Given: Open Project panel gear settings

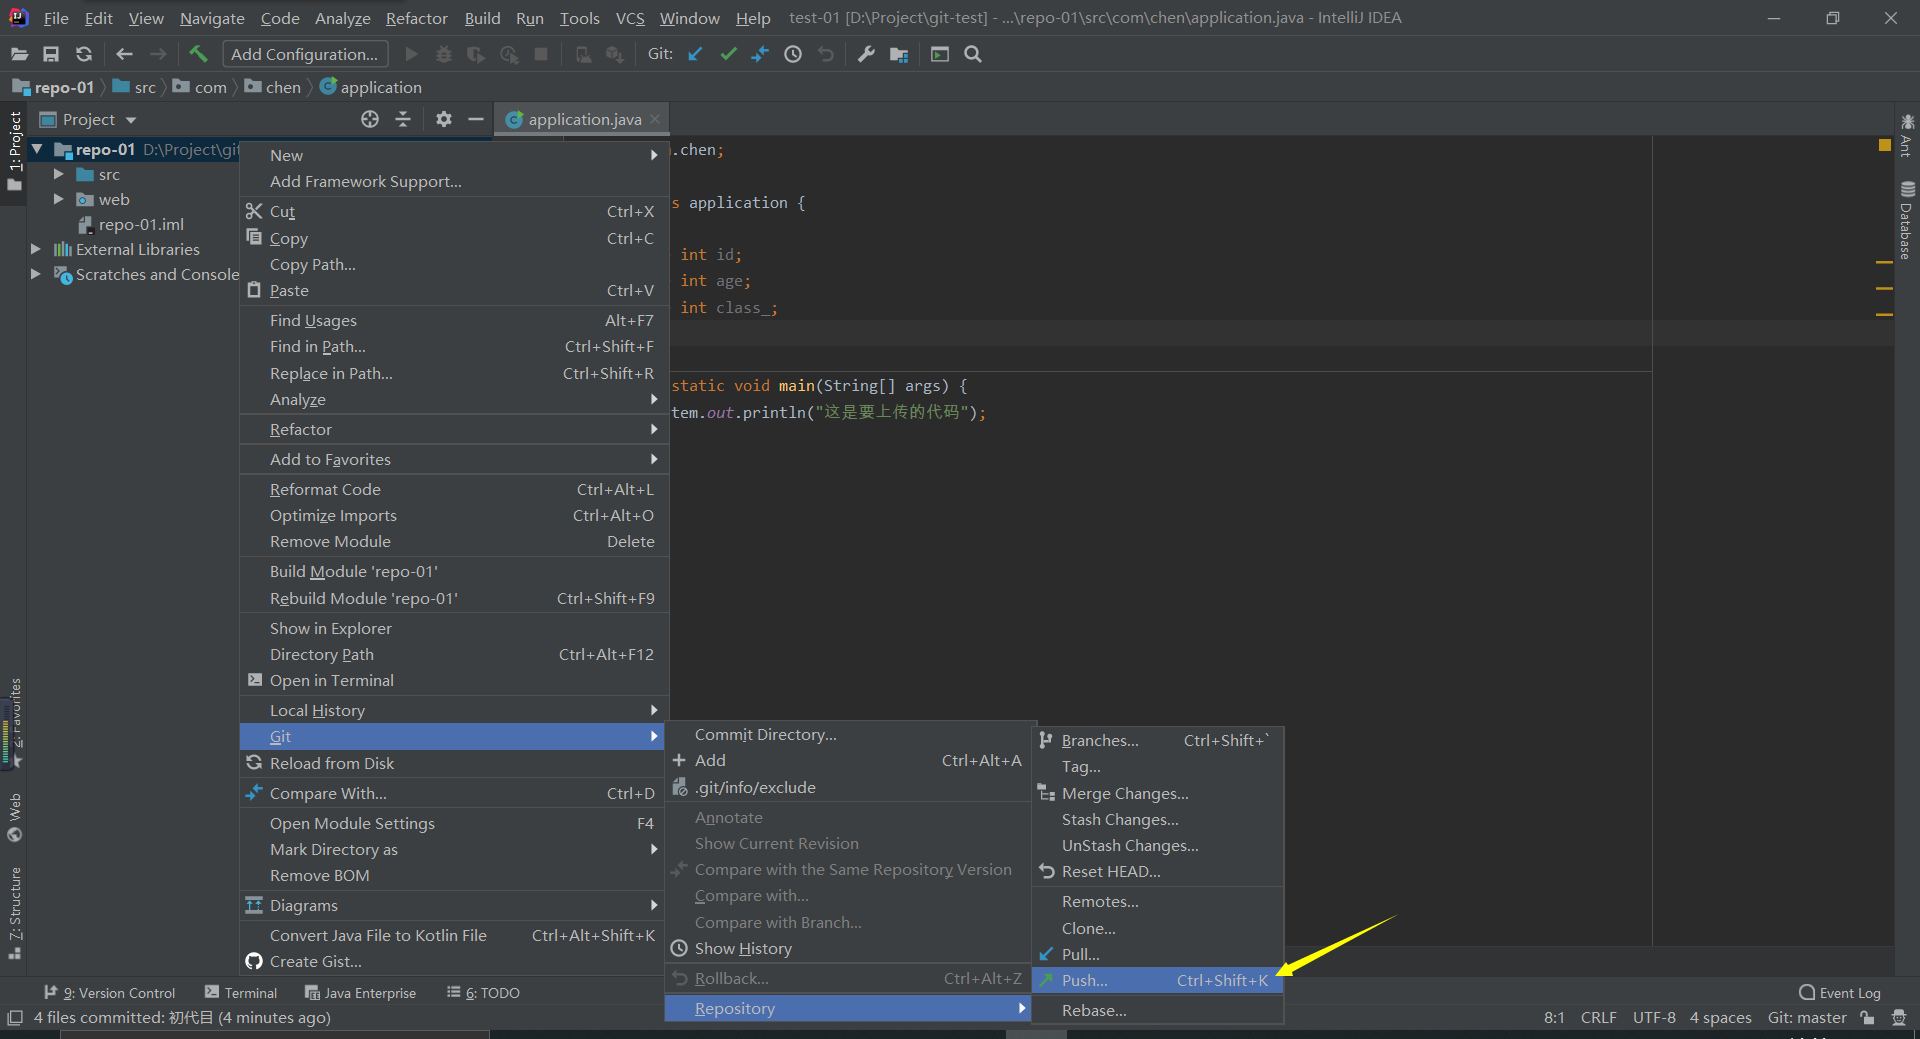Looking at the screenshot, I should coord(444,119).
